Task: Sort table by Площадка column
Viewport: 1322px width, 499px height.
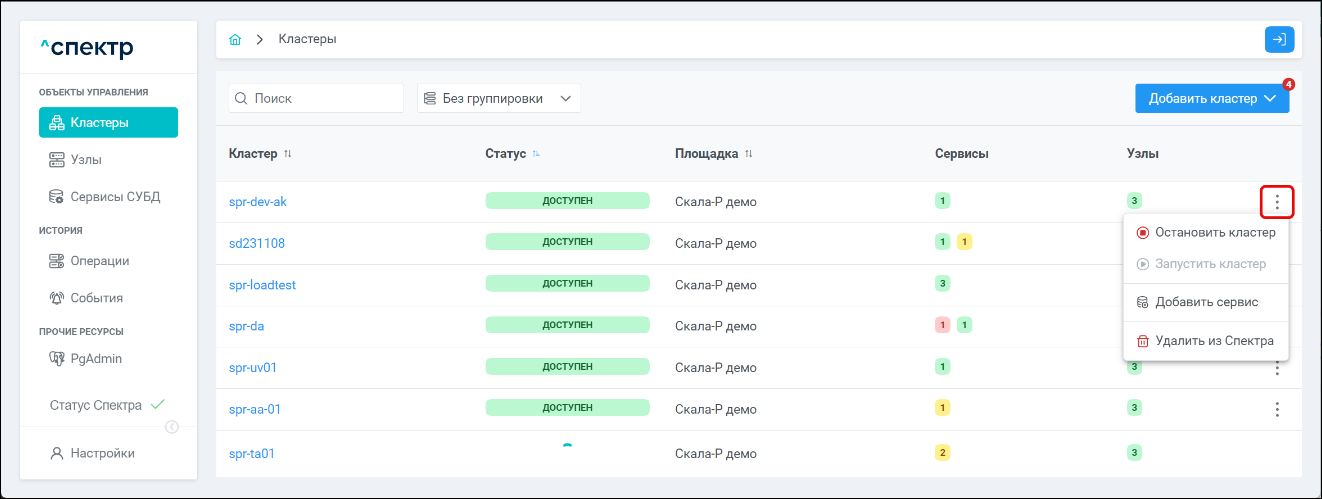Action: (748, 154)
